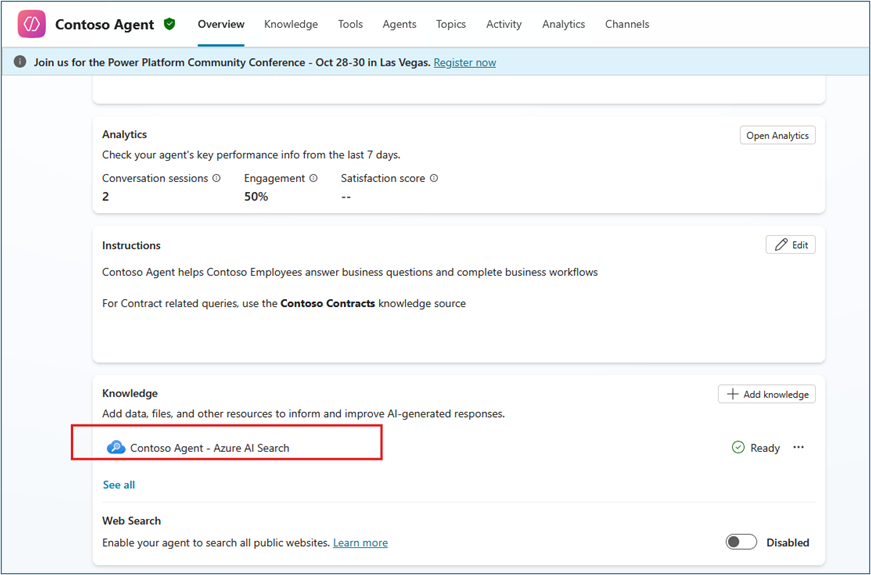Click the Analytics section heading

pyautogui.click(x=124, y=134)
